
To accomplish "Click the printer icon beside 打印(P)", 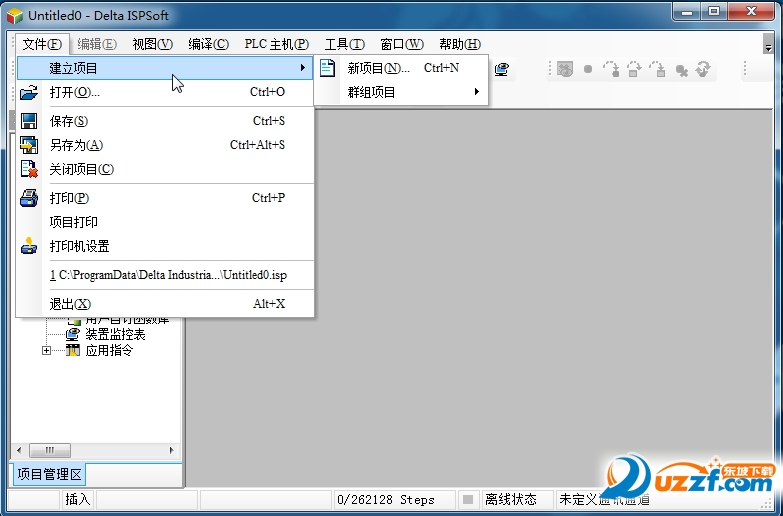I will point(29,198).
